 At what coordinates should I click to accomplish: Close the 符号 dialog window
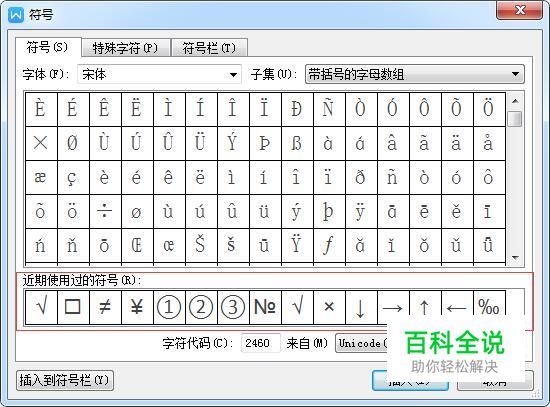point(519,10)
